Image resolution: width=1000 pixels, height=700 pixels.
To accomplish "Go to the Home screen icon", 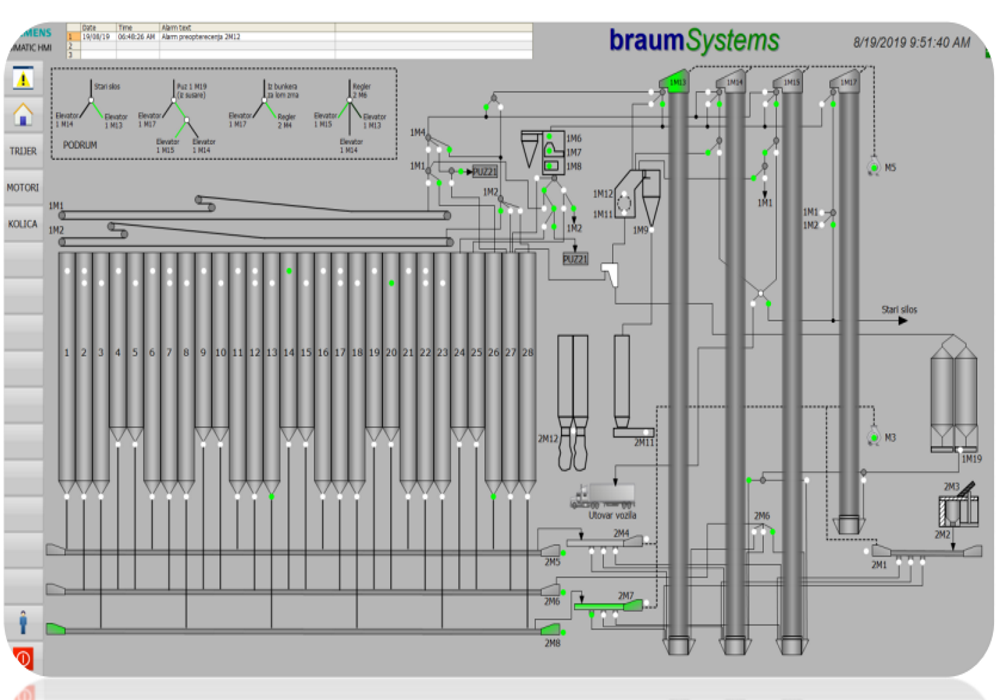I will click(x=22, y=115).
